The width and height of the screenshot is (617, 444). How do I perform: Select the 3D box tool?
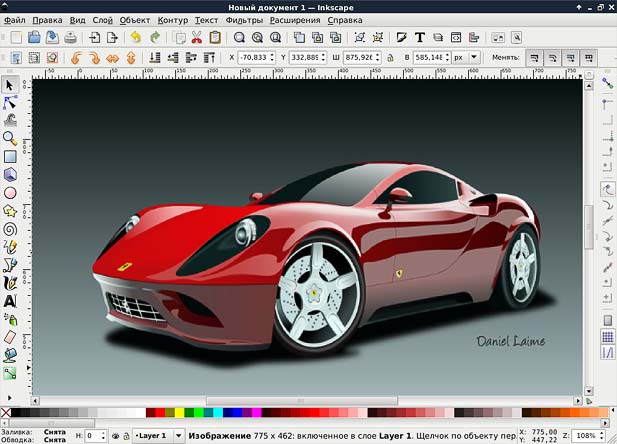tap(10, 174)
